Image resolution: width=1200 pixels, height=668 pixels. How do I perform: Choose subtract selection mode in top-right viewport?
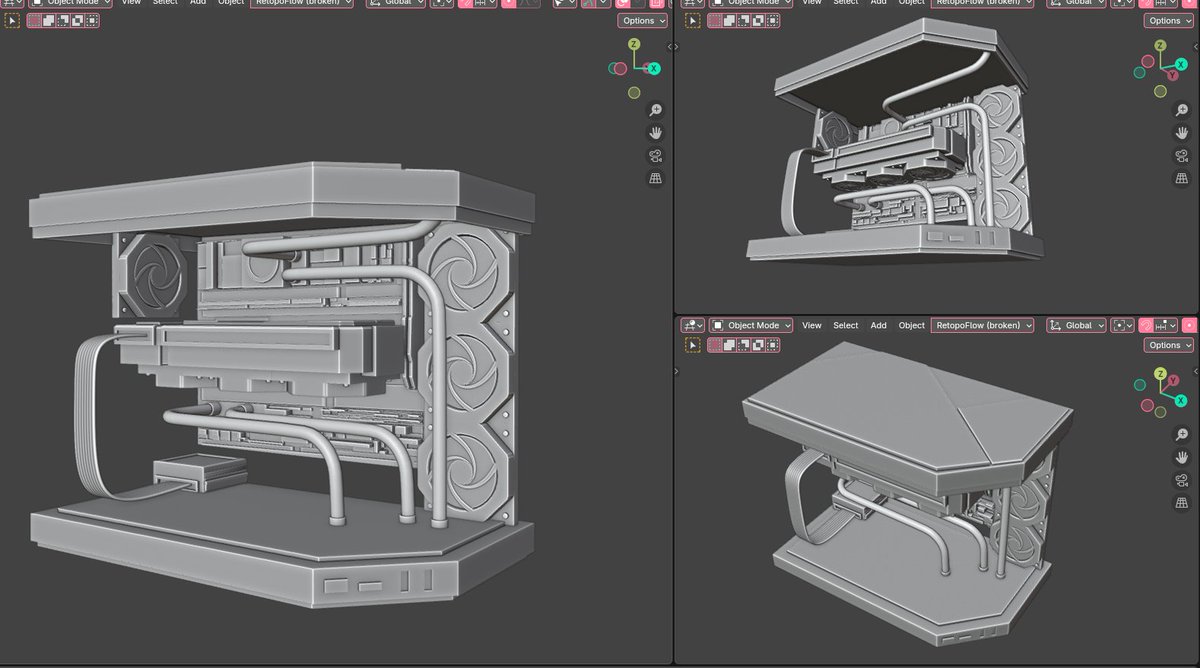743,20
